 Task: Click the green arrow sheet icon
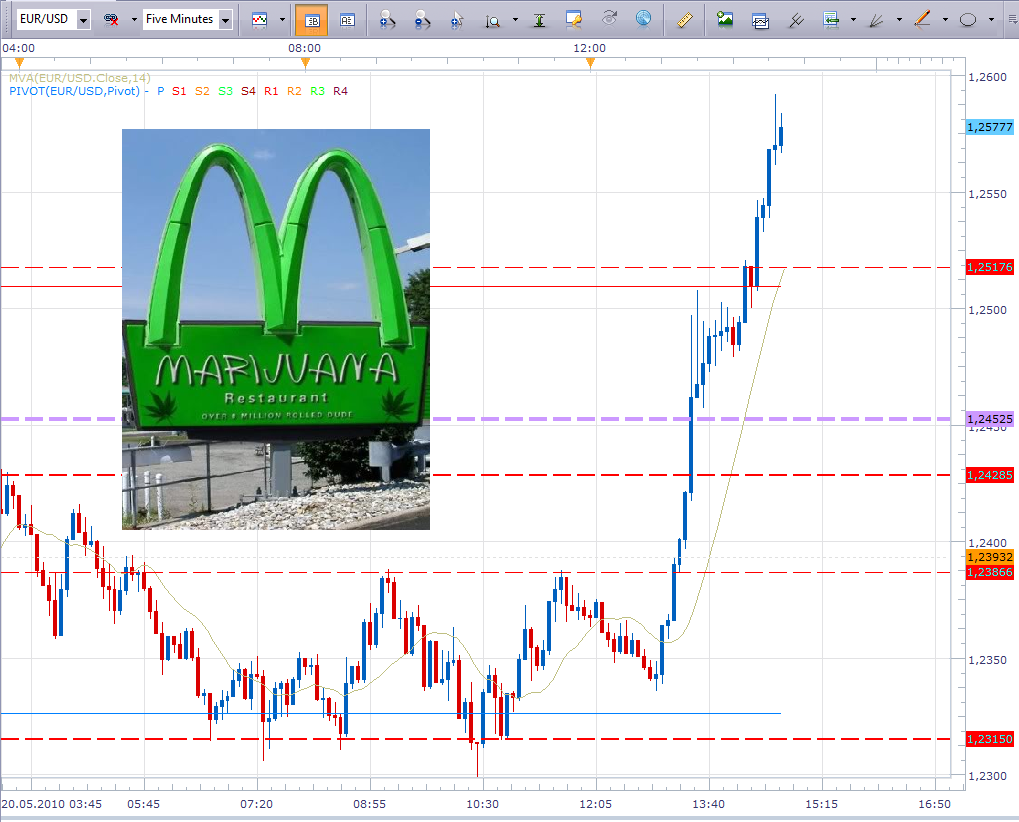(x=831, y=19)
